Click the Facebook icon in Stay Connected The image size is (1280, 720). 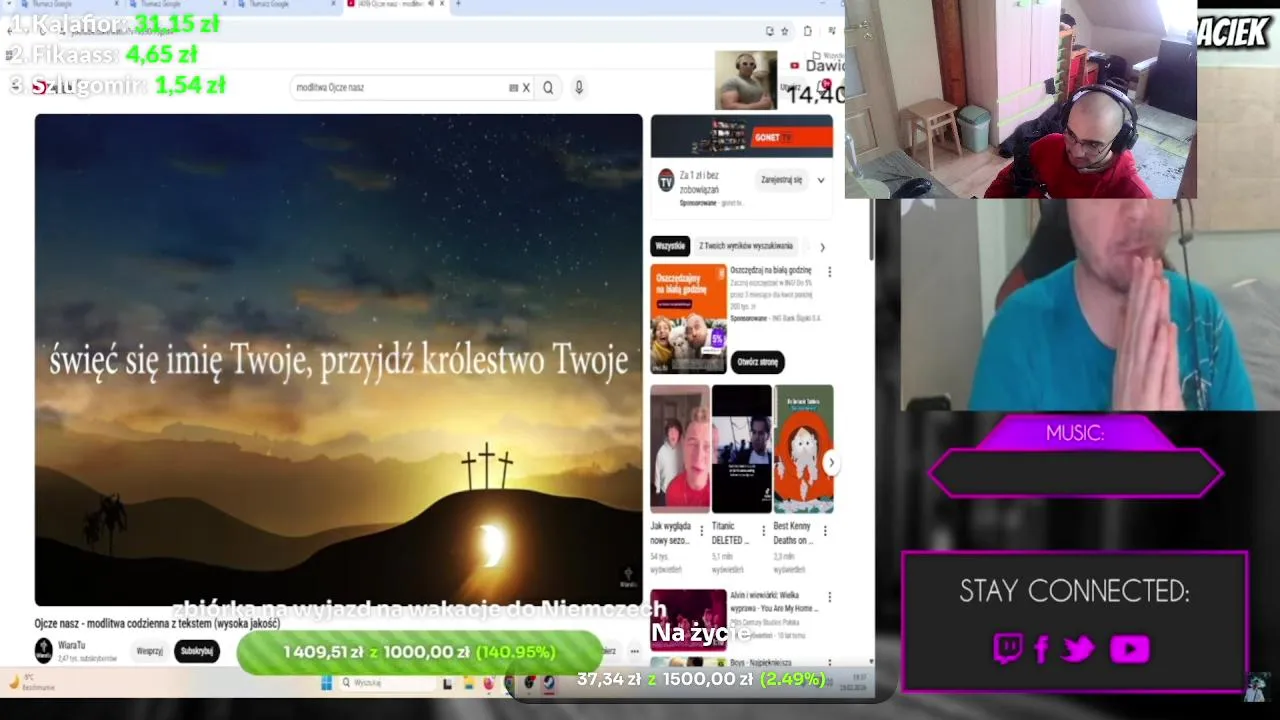pyautogui.click(x=1041, y=650)
